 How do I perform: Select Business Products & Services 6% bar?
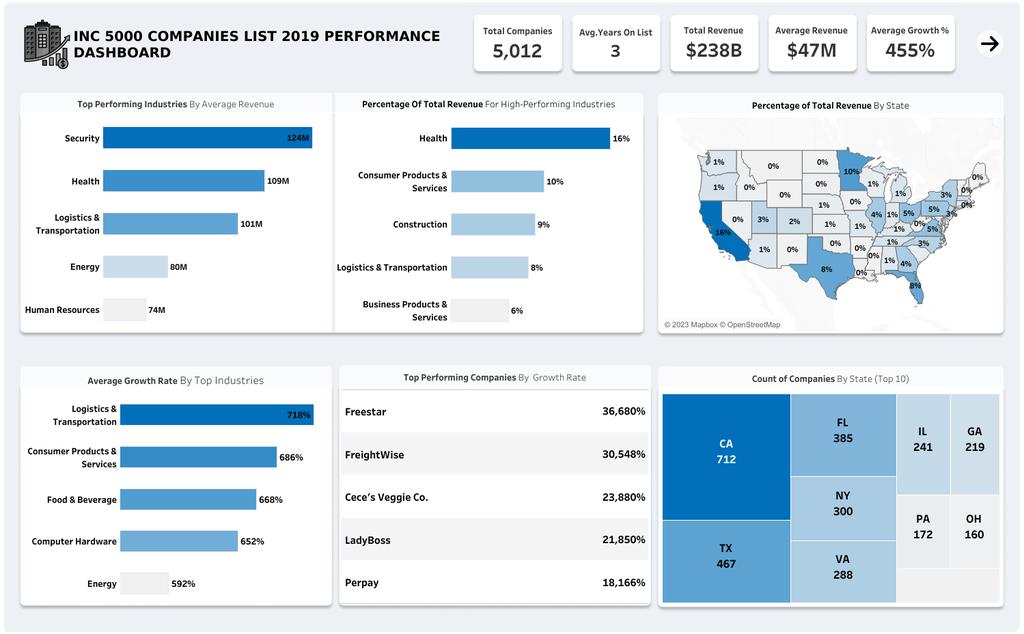tap(479, 310)
